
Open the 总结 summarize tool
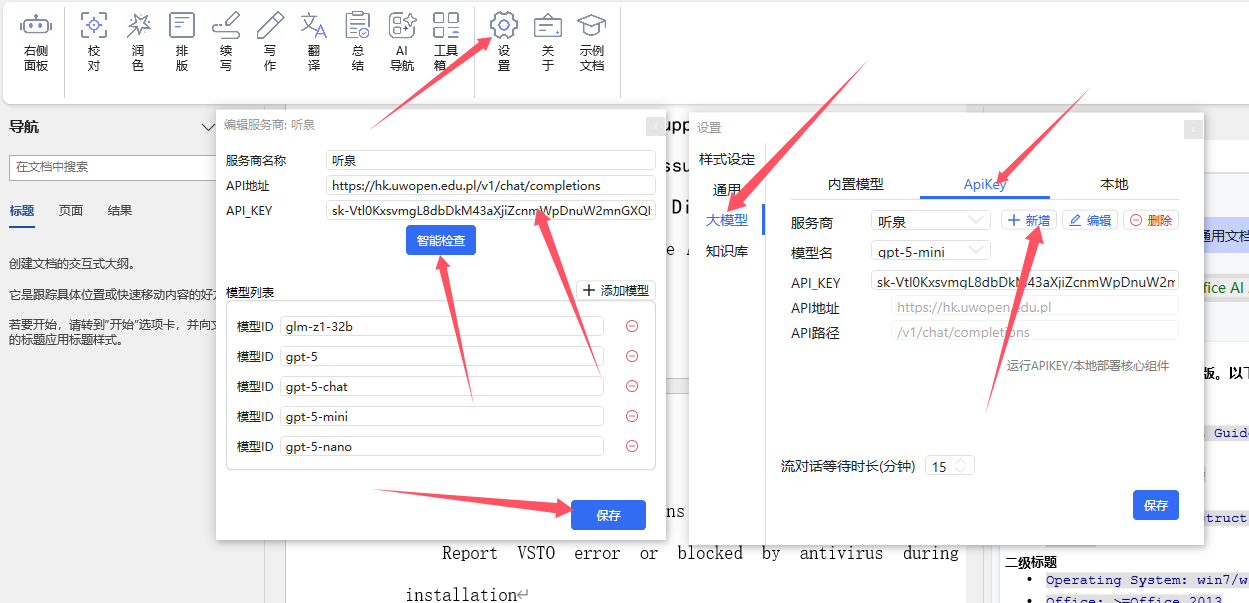[x=358, y=43]
